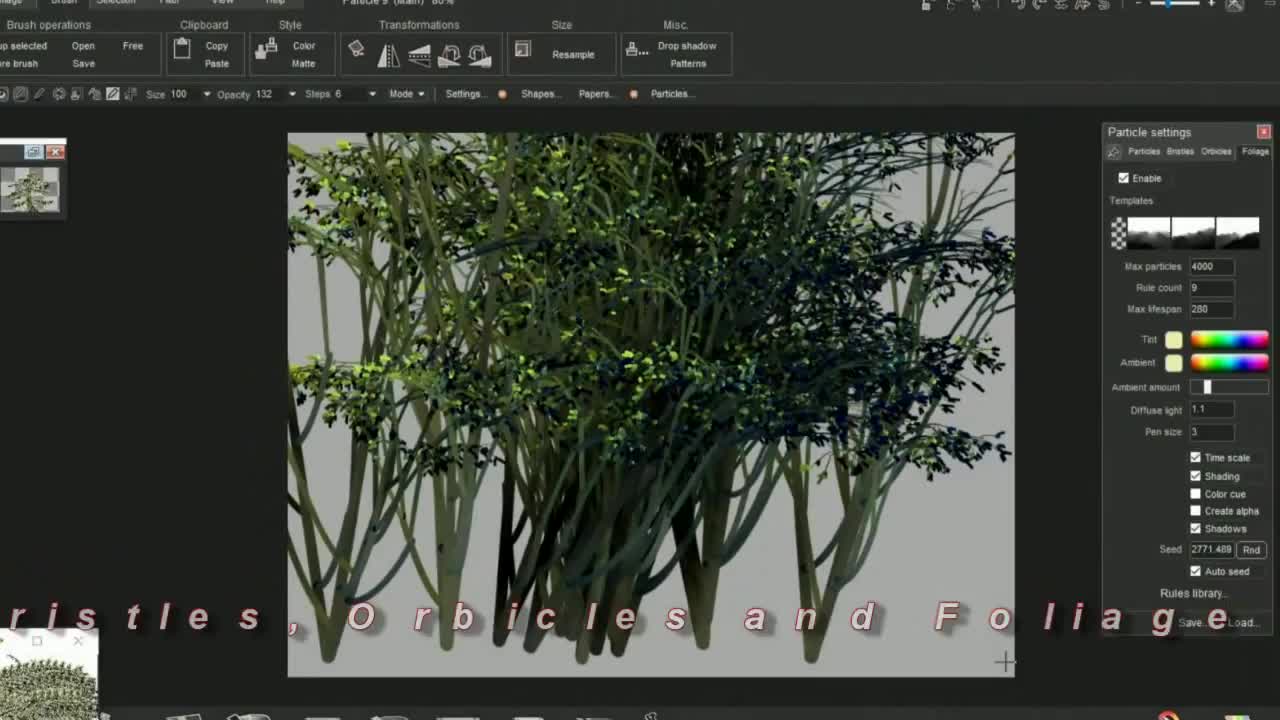Select the first transformation icon
Screen dimensions: 1280x720
[357, 50]
